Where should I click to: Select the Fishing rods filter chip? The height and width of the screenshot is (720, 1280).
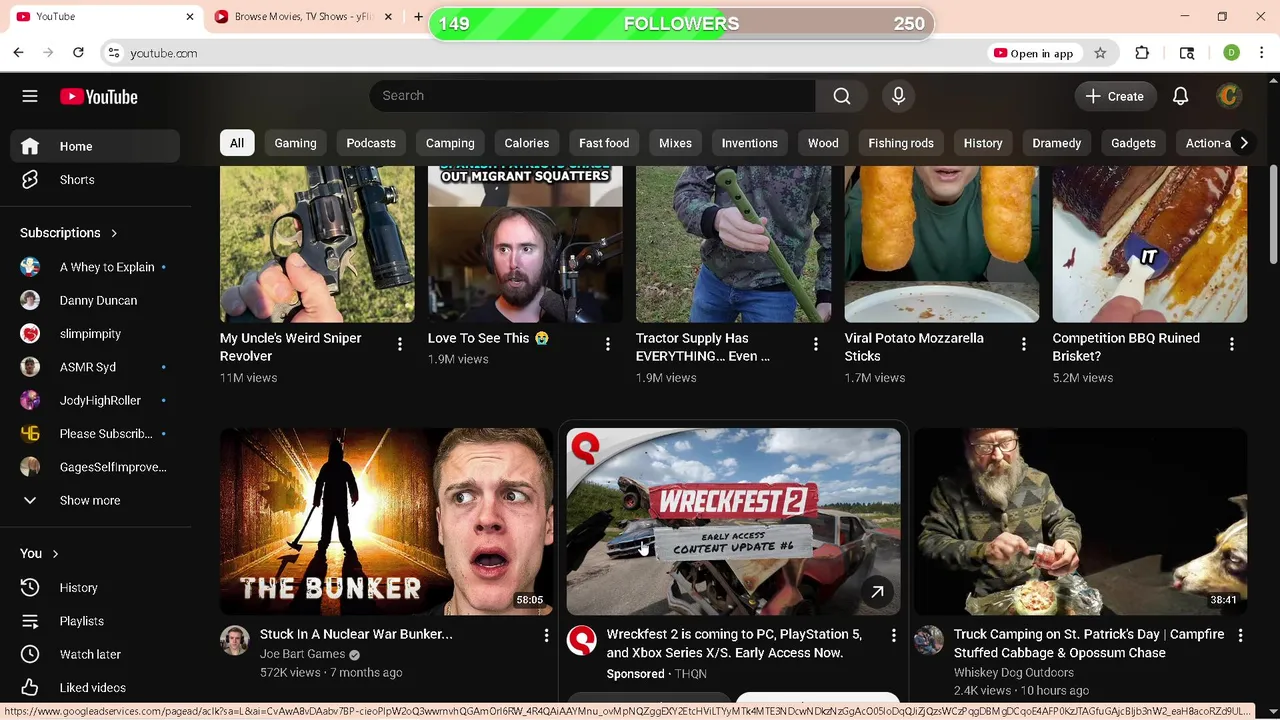point(901,143)
